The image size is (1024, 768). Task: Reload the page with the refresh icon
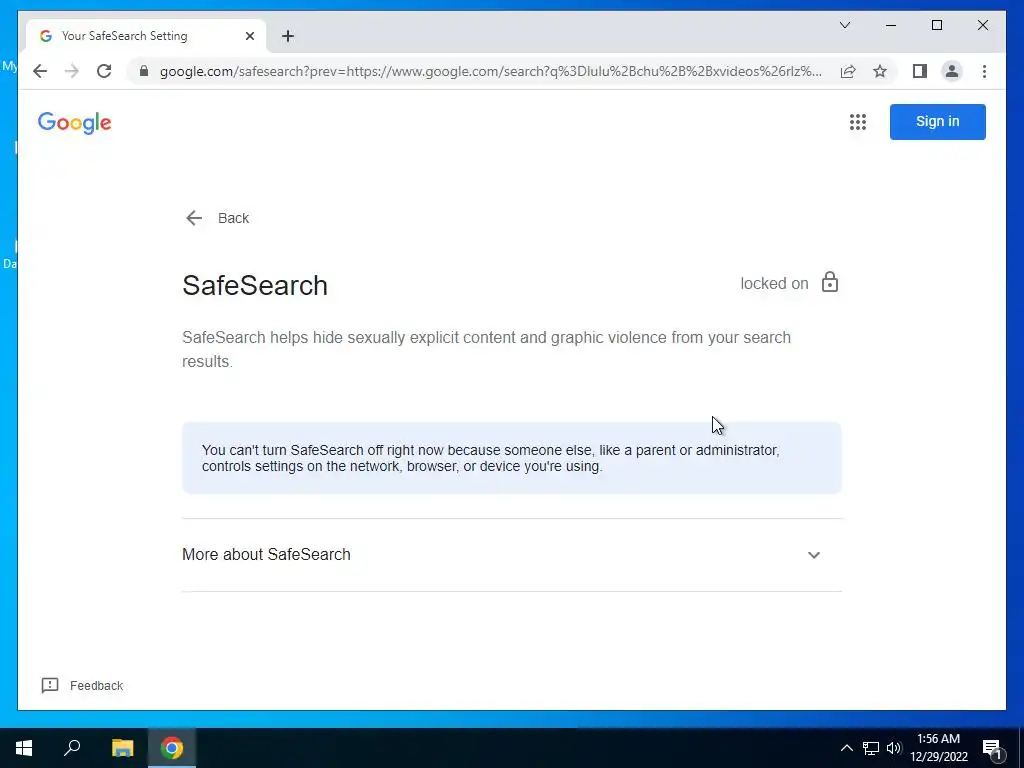(x=104, y=71)
